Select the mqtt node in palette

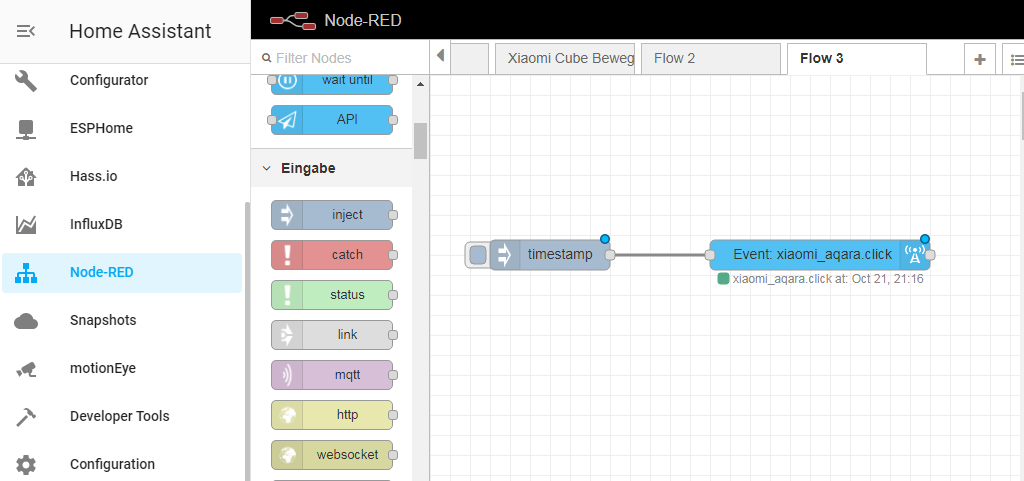point(332,375)
